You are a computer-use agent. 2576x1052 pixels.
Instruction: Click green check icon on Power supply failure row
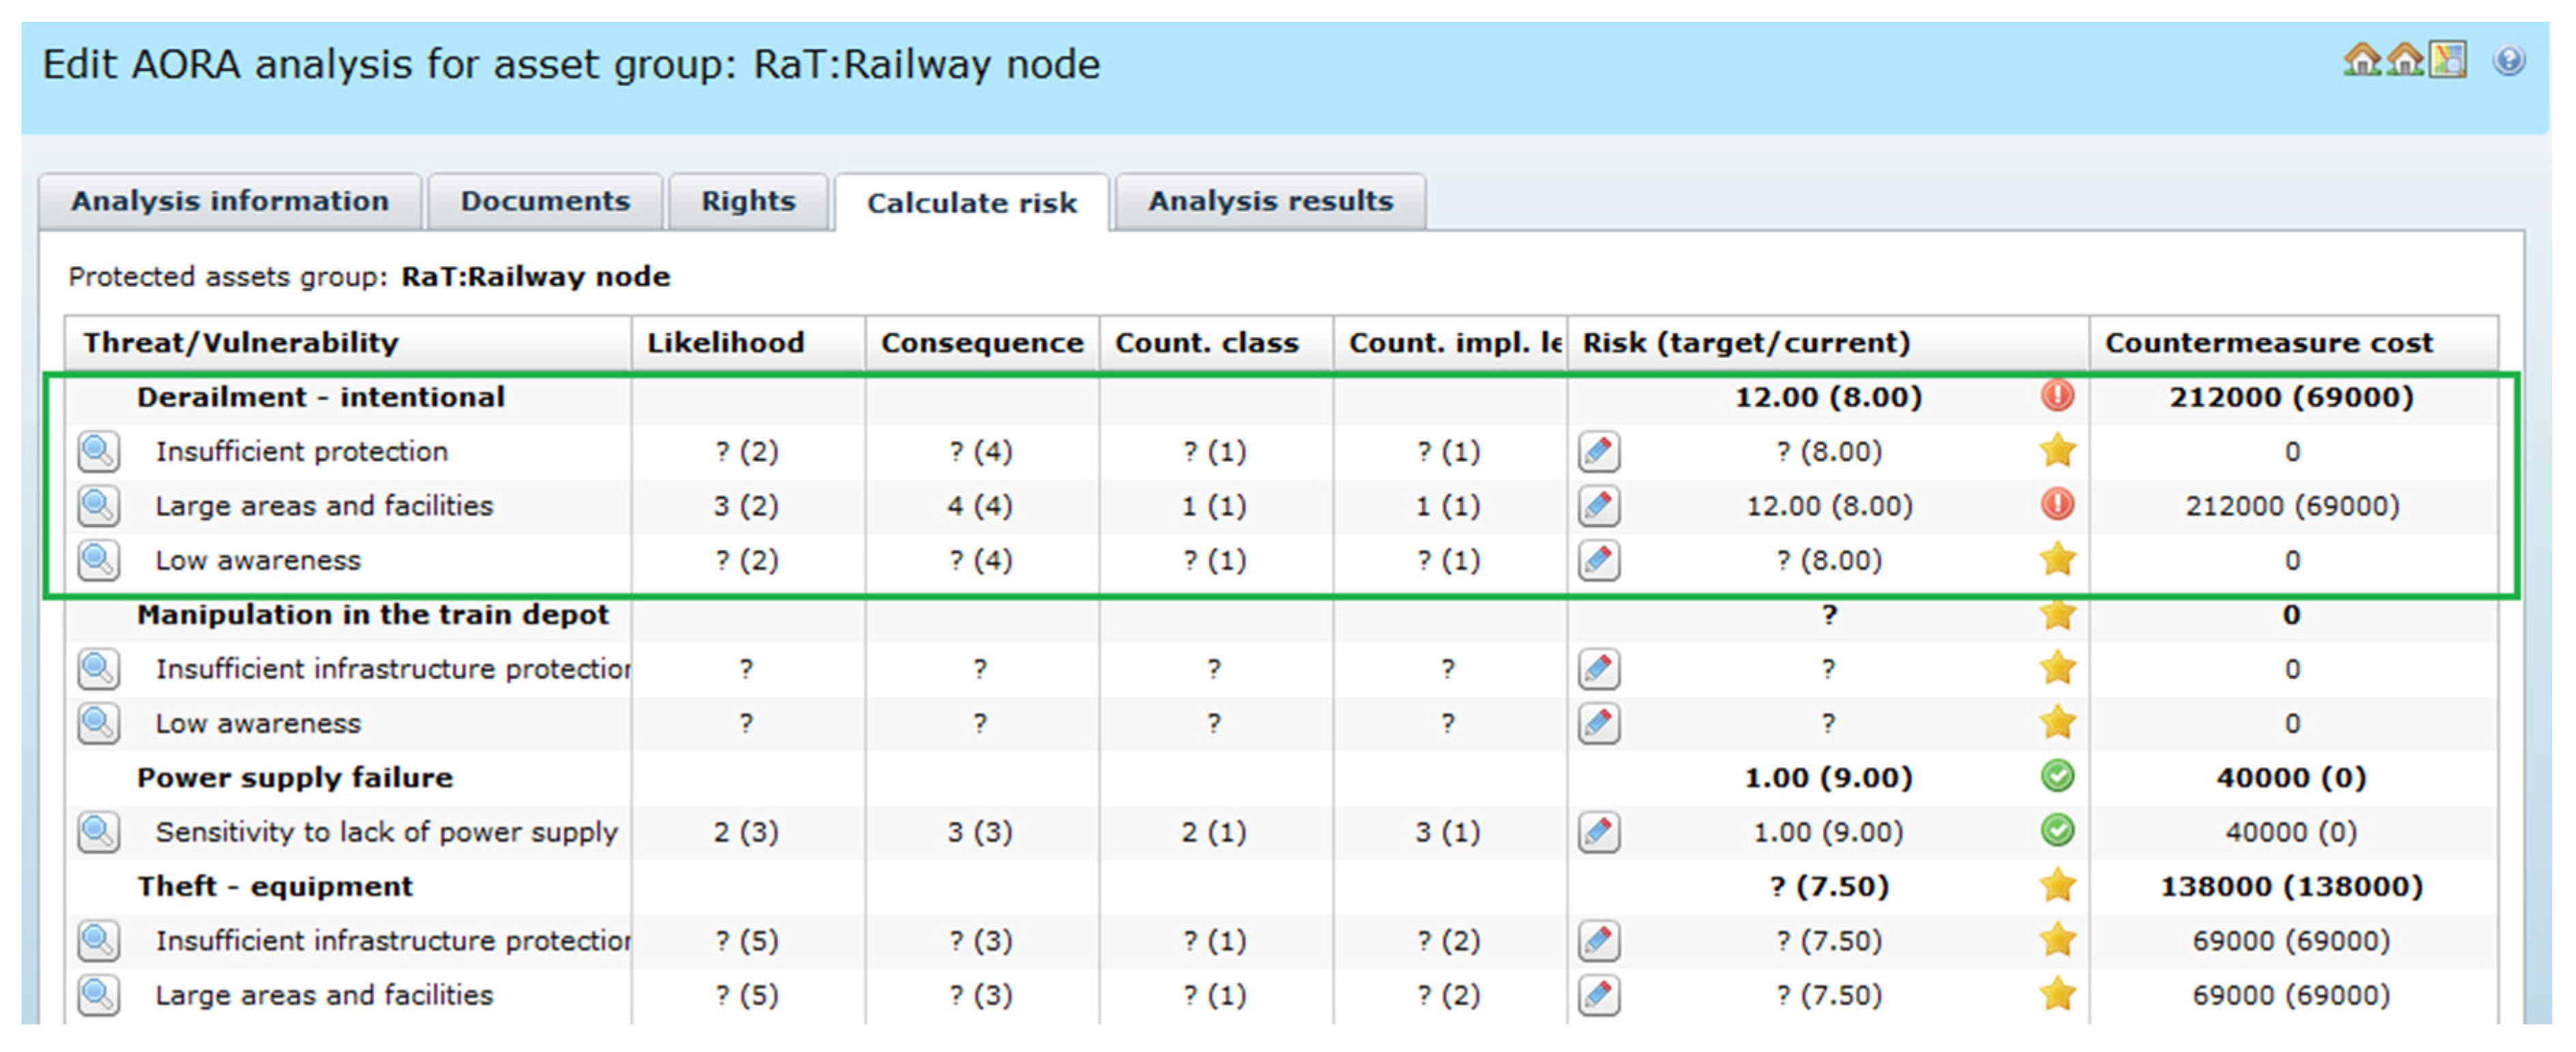click(x=2057, y=777)
